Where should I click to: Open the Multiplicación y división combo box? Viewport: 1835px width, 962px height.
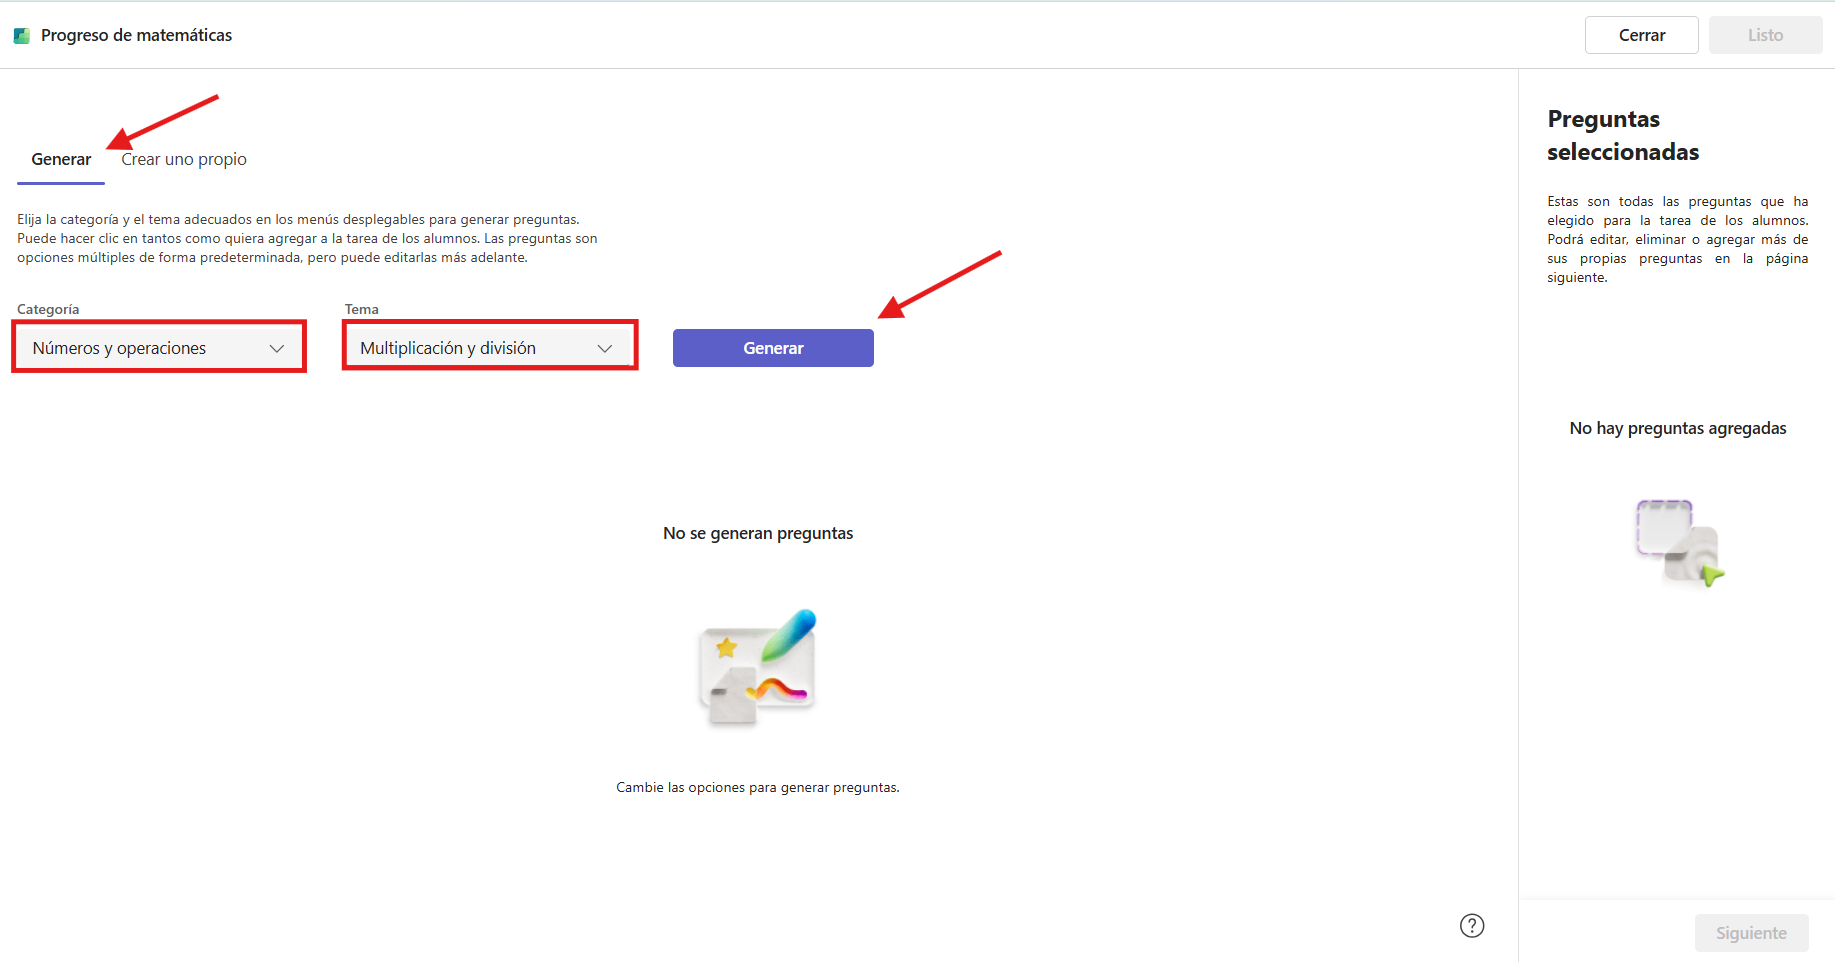click(x=490, y=348)
